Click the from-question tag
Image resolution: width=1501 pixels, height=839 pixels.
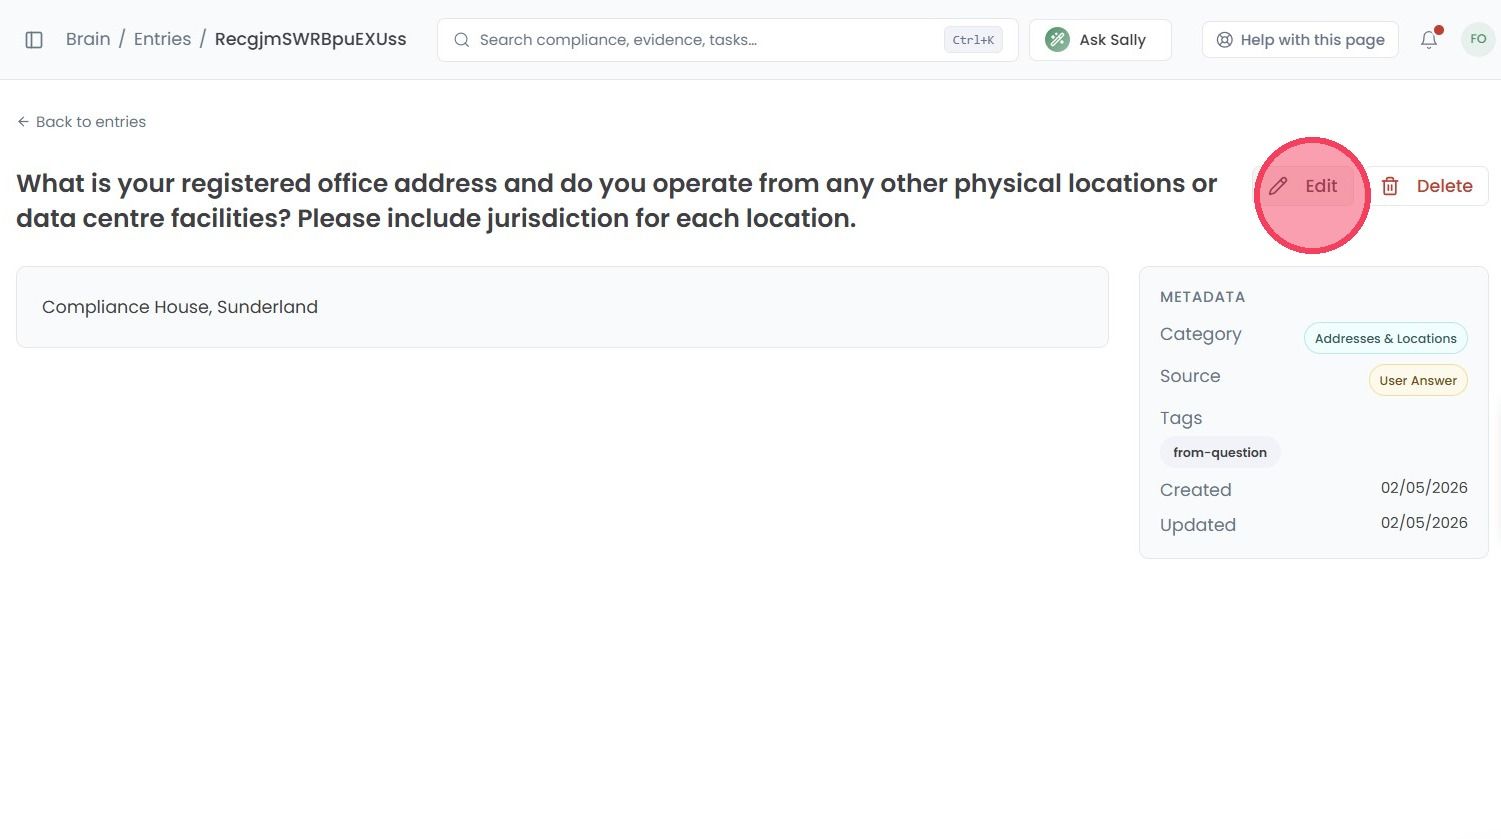coord(1220,453)
